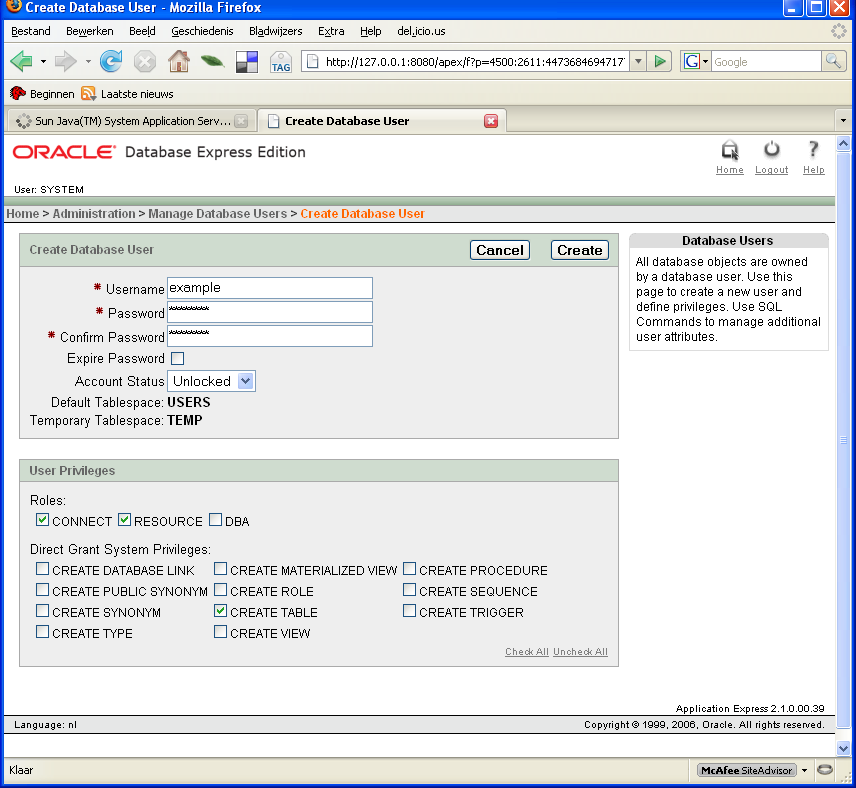The image size is (856, 788).
Task: Click the browser home toolbar icon
Action: pyautogui.click(x=178, y=62)
